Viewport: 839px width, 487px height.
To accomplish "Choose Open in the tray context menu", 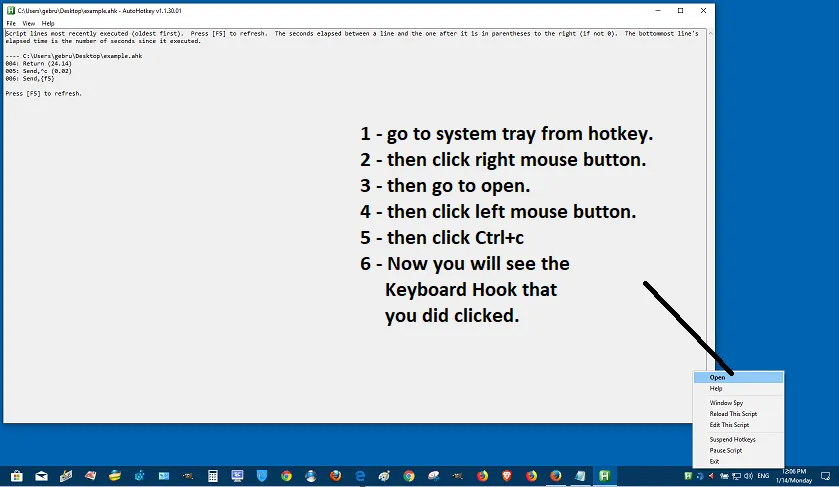I will click(738, 377).
